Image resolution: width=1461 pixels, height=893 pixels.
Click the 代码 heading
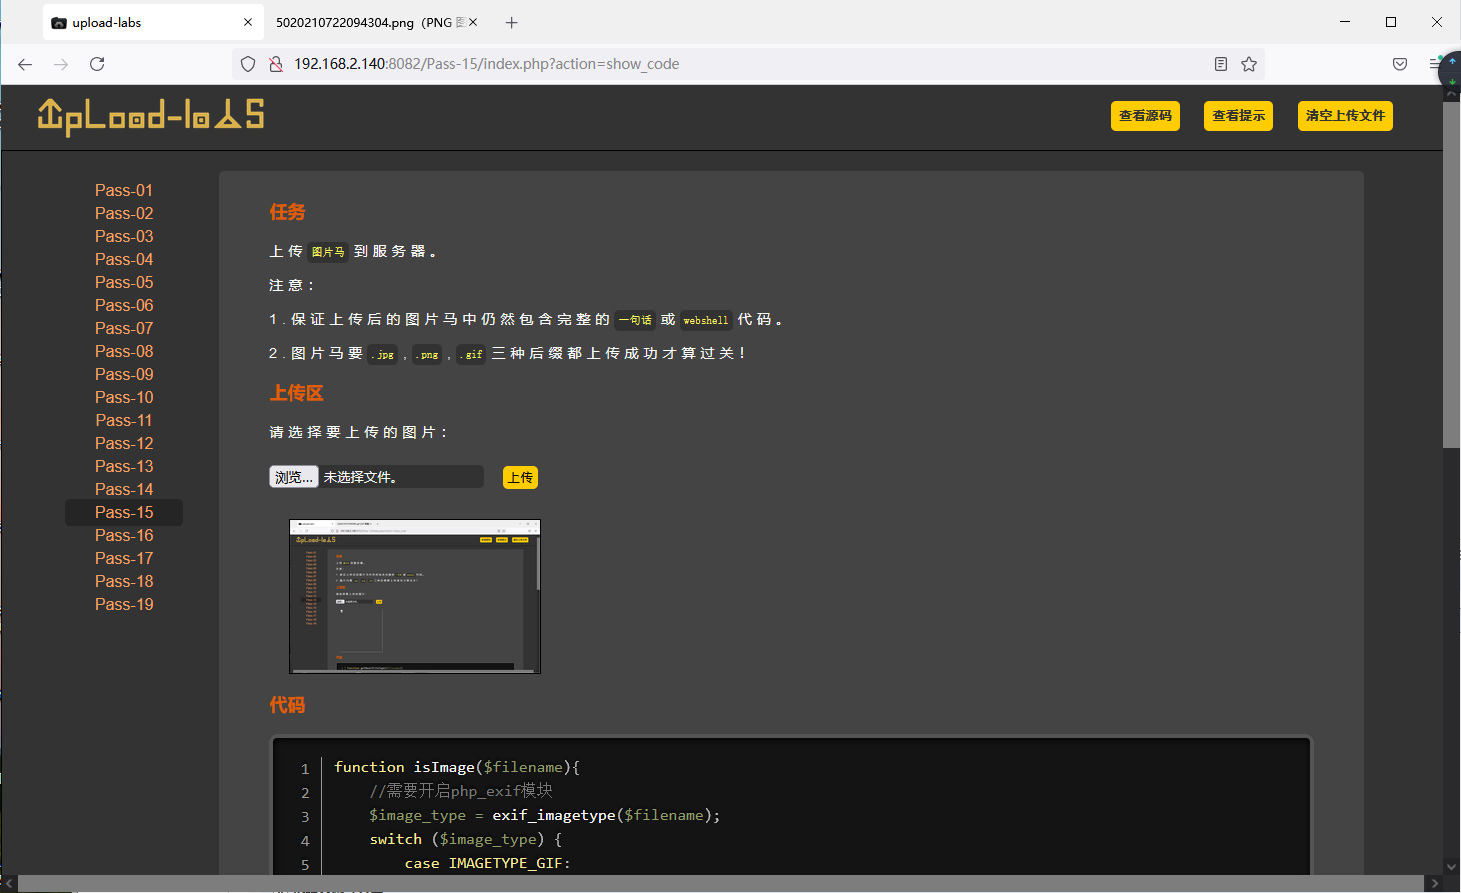point(287,705)
